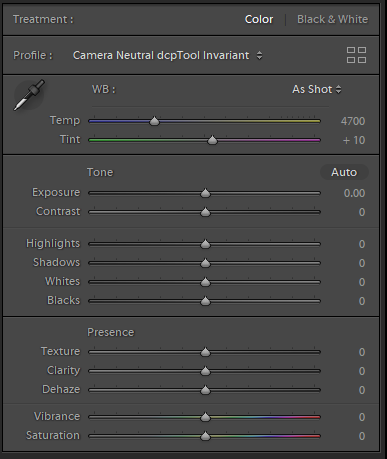Click the Tint slider handle
This screenshot has width=387, height=459.
[x=212, y=140]
